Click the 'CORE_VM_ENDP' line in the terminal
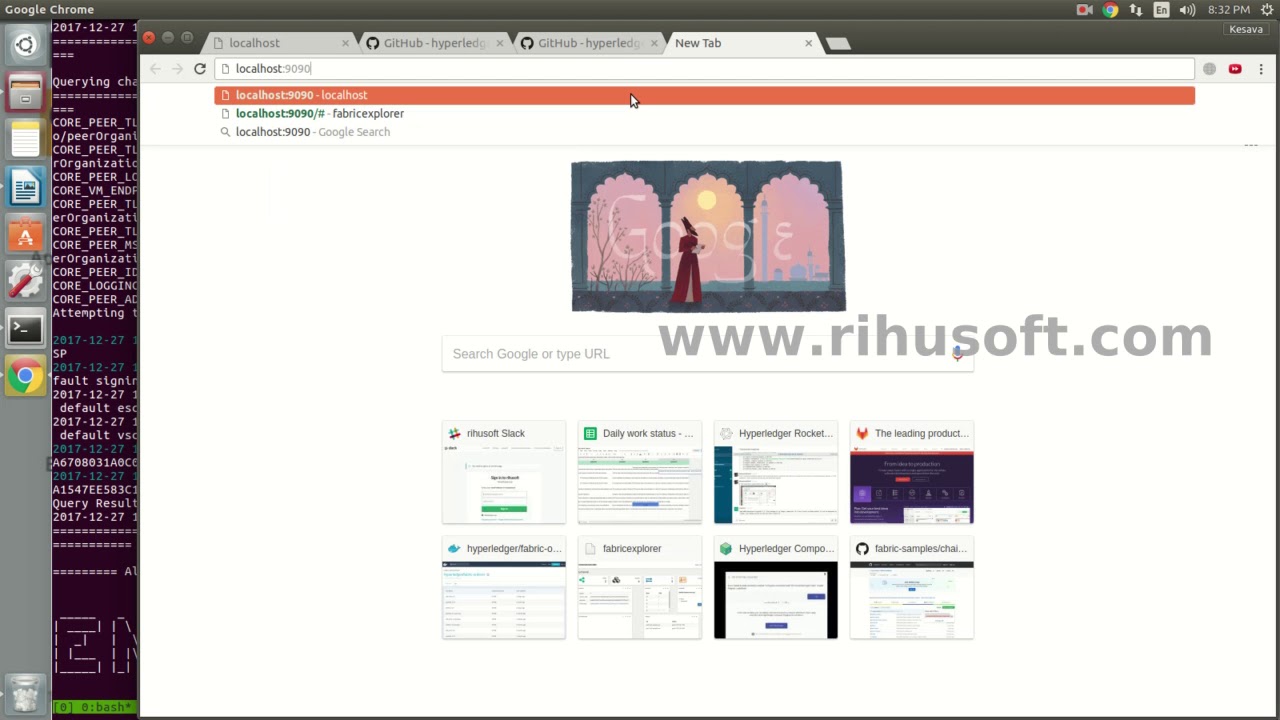 point(95,190)
